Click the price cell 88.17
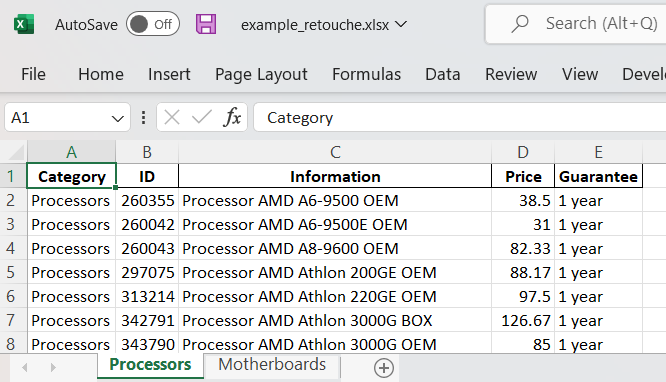 (x=523, y=272)
